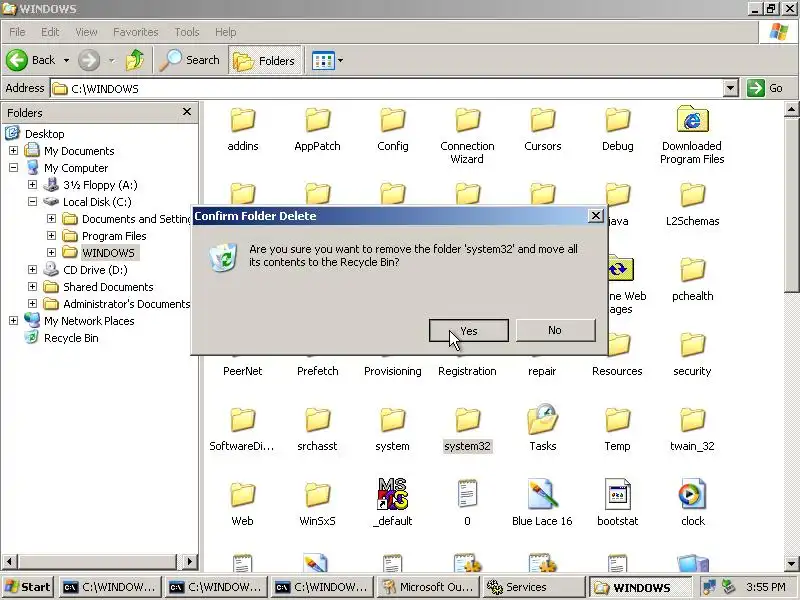Expand CD Drive (D:) node
Image resolution: width=800 pixels, height=600 pixels.
[x=32, y=269]
